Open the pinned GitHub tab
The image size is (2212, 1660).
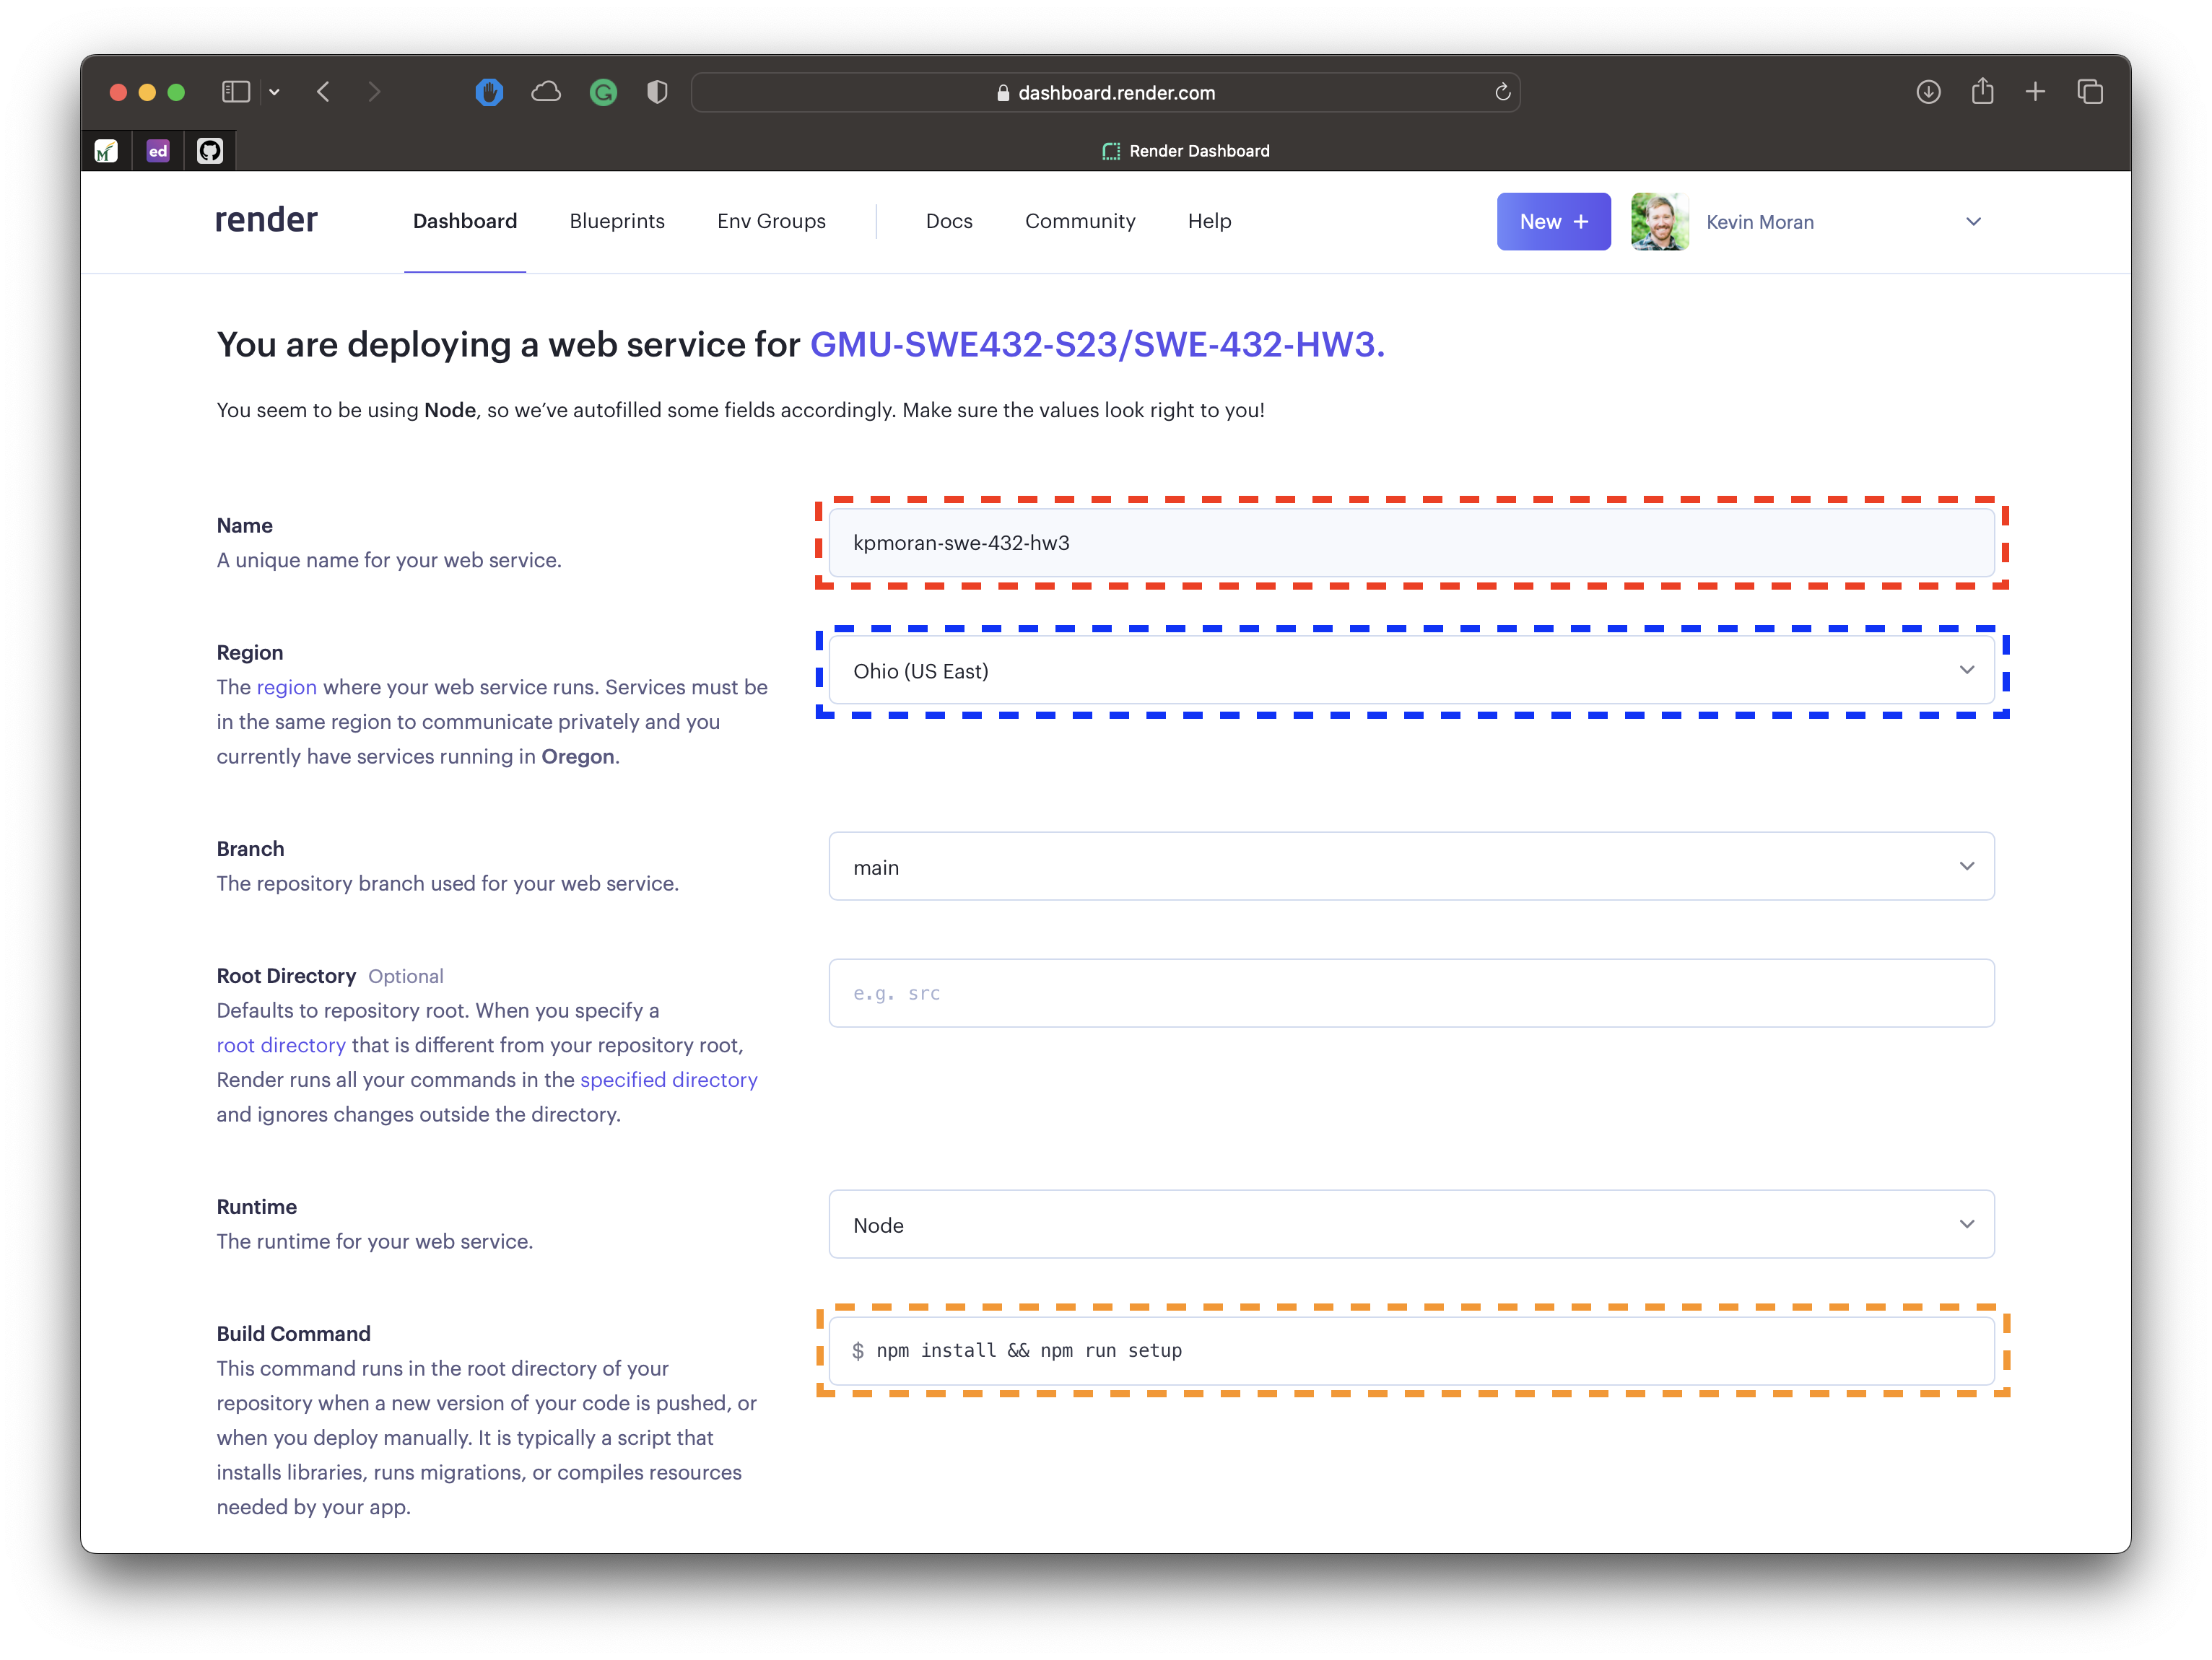tap(210, 151)
